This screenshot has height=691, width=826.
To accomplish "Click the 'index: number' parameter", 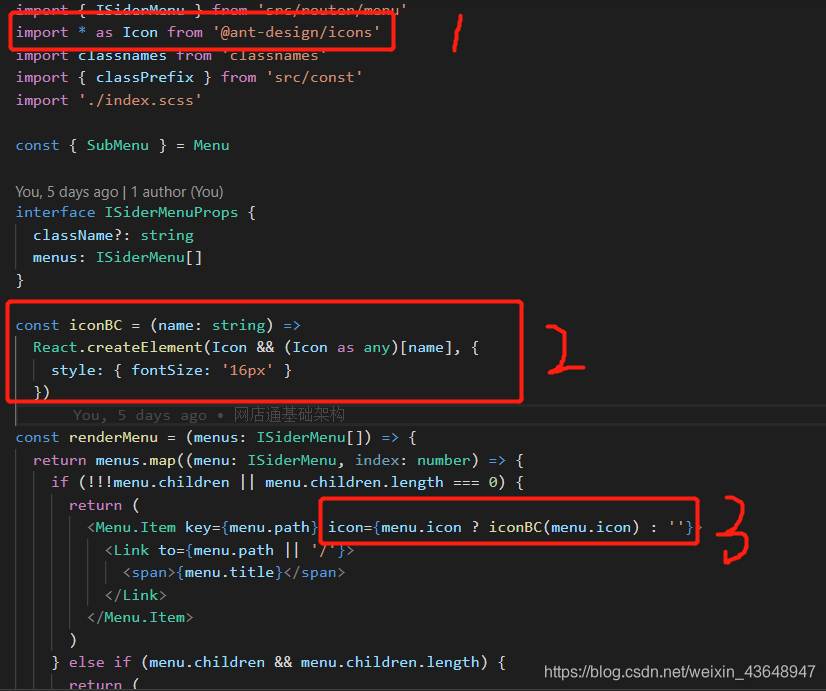I will (412, 460).
